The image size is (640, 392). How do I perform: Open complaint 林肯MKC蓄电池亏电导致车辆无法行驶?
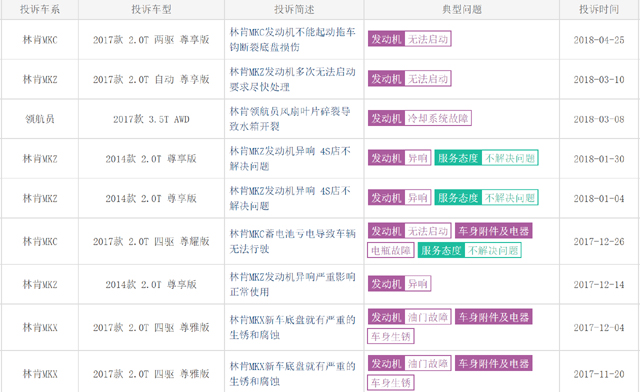pyautogui.click(x=293, y=241)
